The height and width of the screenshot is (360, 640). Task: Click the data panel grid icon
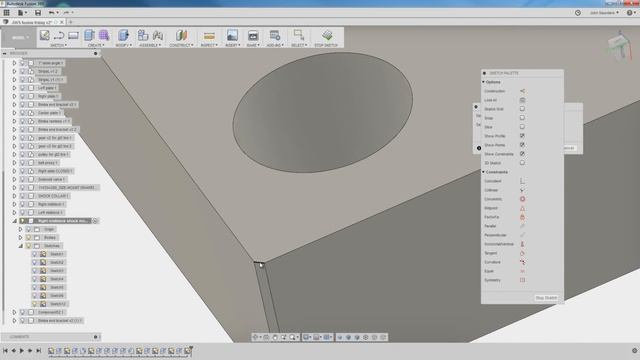click(7, 13)
